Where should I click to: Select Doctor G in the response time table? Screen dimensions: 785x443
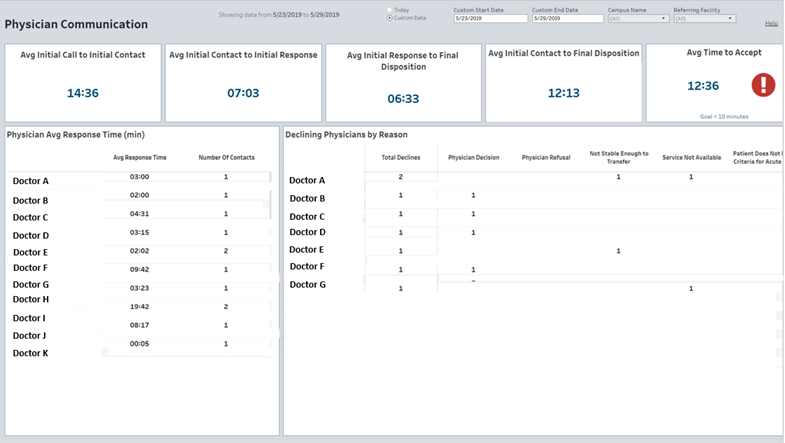pos(31,284)
